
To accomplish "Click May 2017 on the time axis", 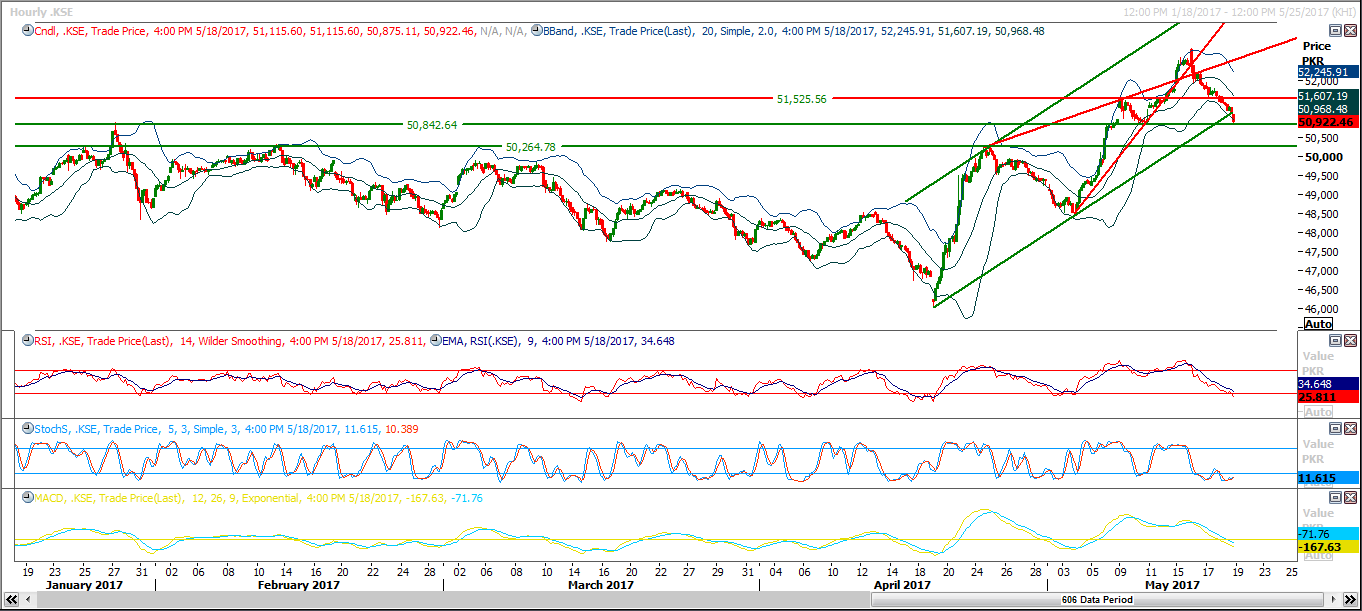I will point(1172,585).
